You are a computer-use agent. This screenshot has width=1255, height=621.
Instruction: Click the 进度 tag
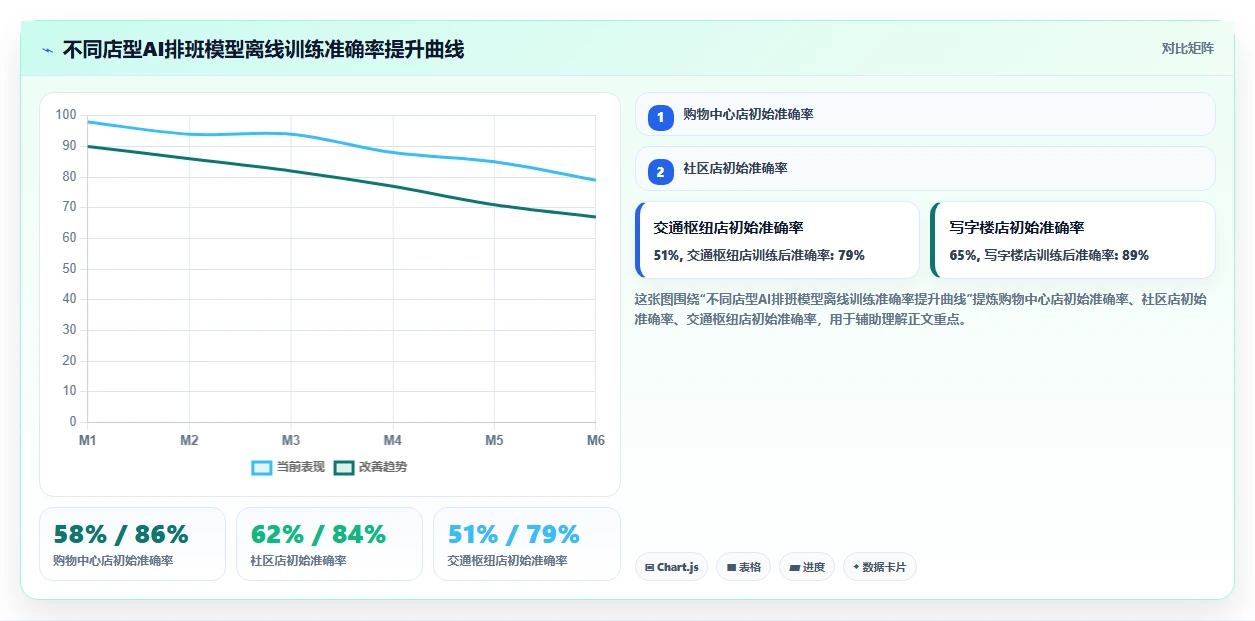(x=807, y=567)
